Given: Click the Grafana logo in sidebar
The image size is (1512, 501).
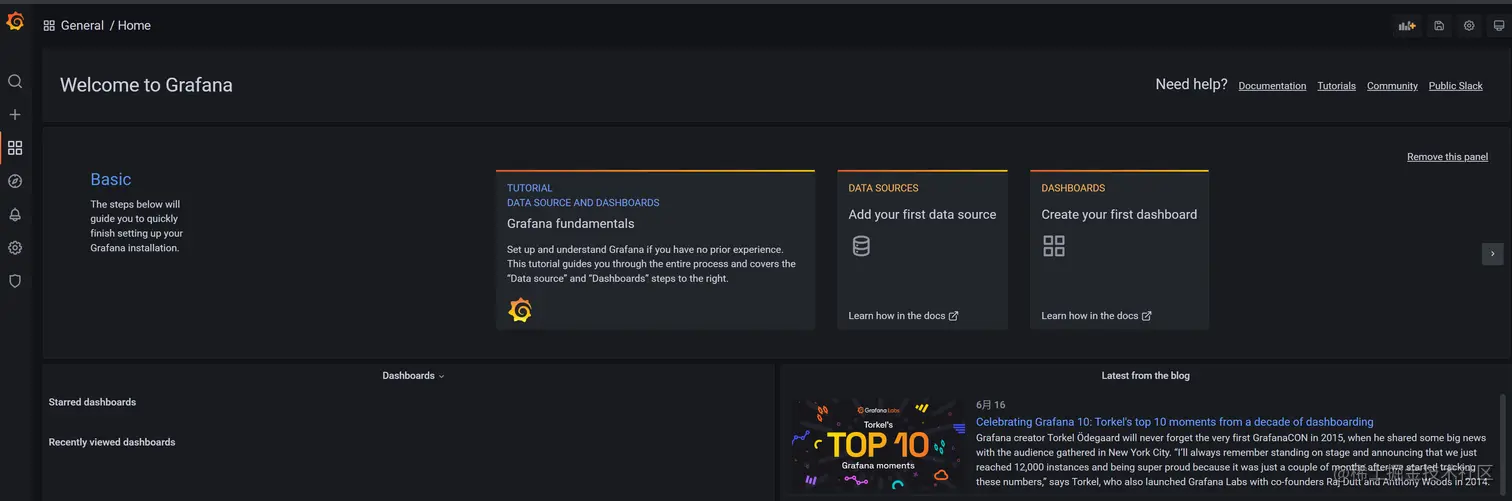Looking at the screenshot, I should 15,21.
